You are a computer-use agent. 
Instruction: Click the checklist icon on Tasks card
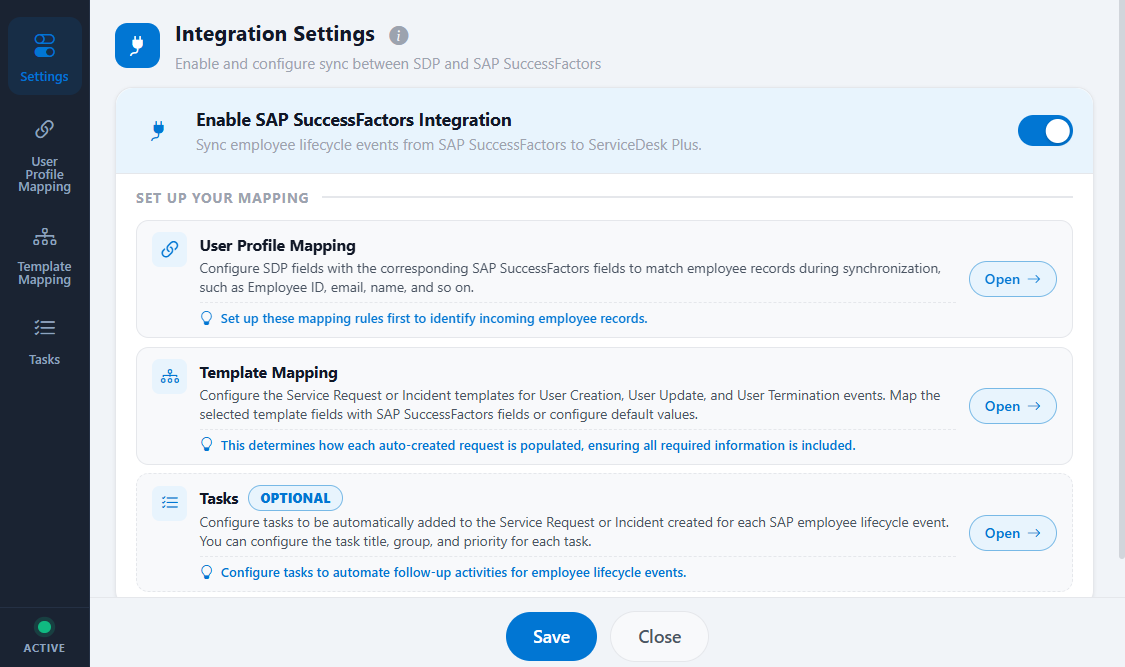(x=169, y=503)
